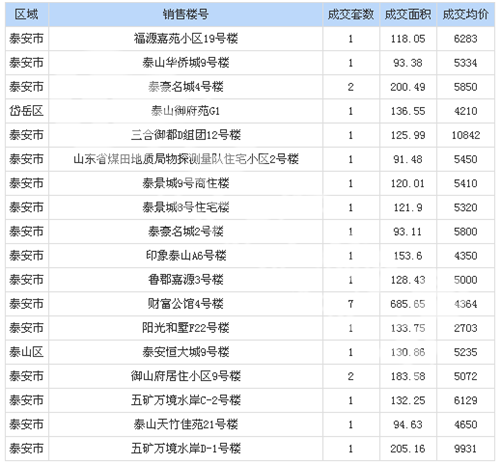The width and height of the screenshot is (500, 464).
Task: Select the 山东省煤田地质局物探测量队住宅小区2号楼 cell
Action: coord(186,159)
